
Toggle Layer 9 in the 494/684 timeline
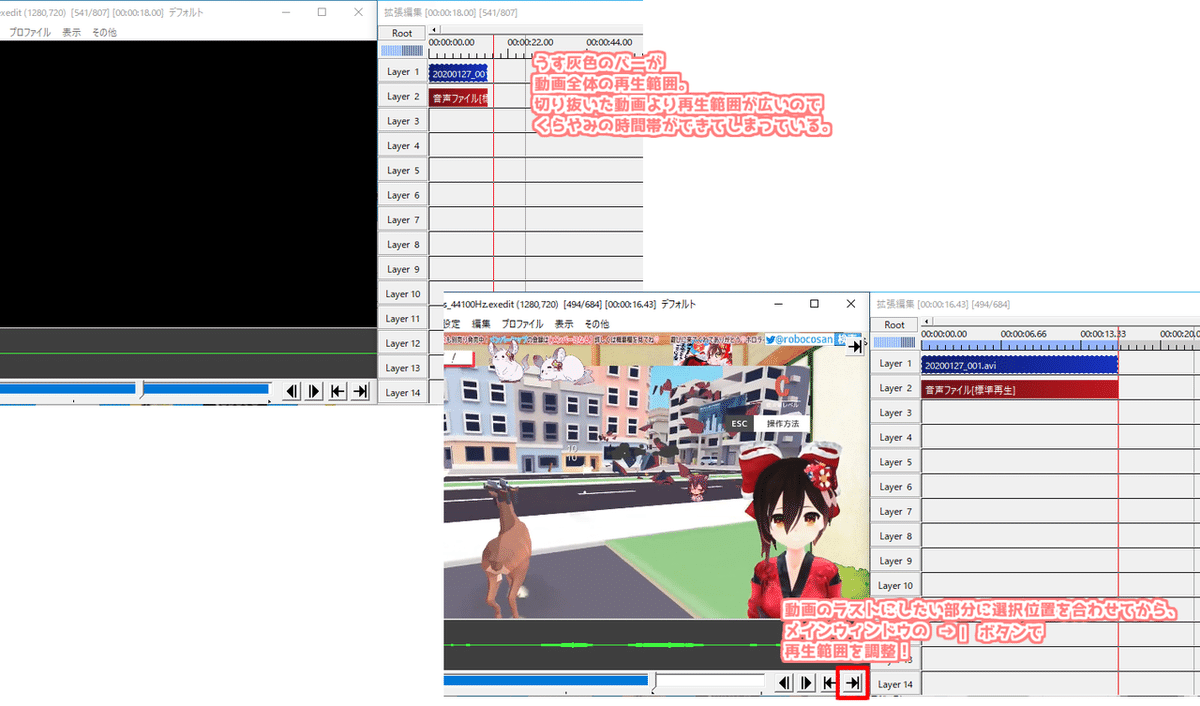pos(895,561)
